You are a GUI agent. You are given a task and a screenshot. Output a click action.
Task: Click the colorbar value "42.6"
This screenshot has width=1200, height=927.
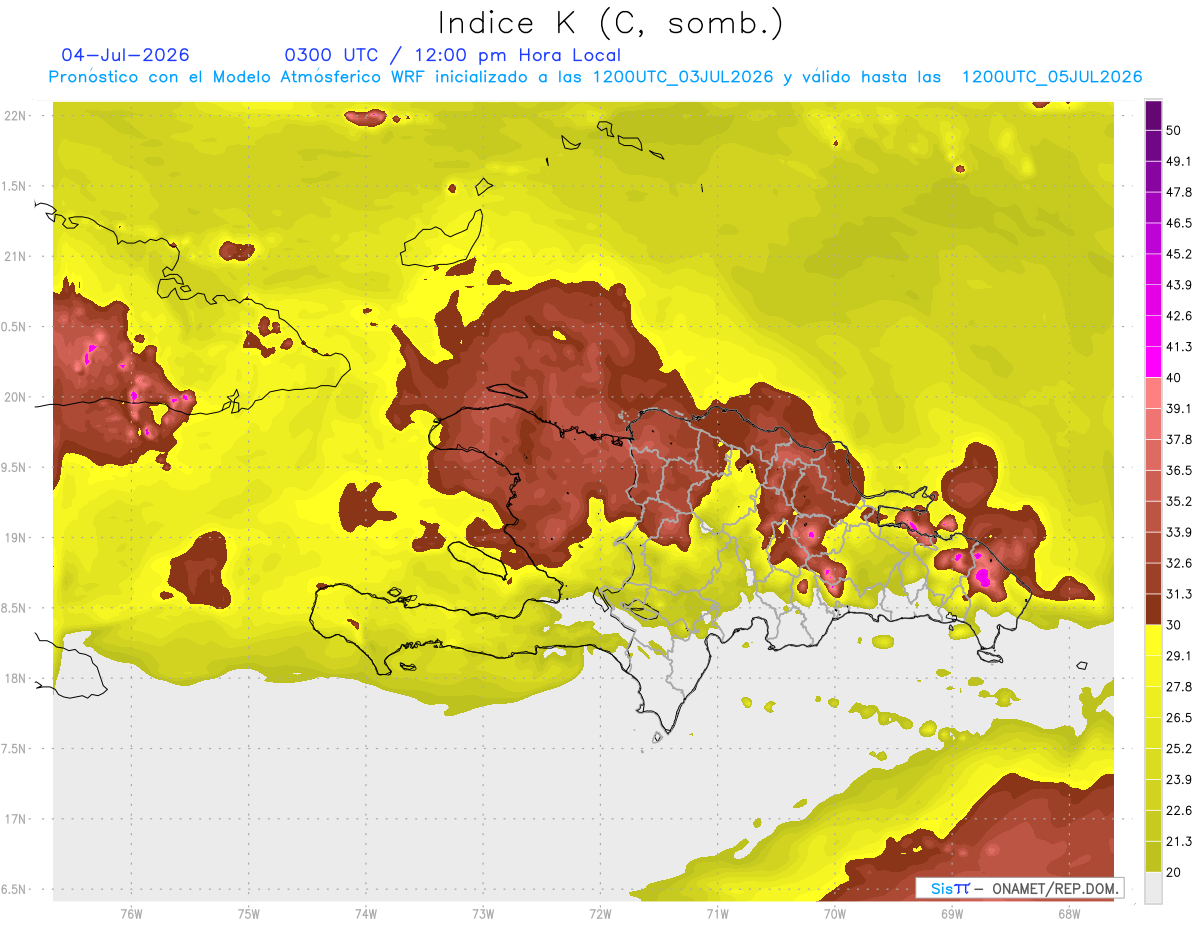tap(1178, 316)
